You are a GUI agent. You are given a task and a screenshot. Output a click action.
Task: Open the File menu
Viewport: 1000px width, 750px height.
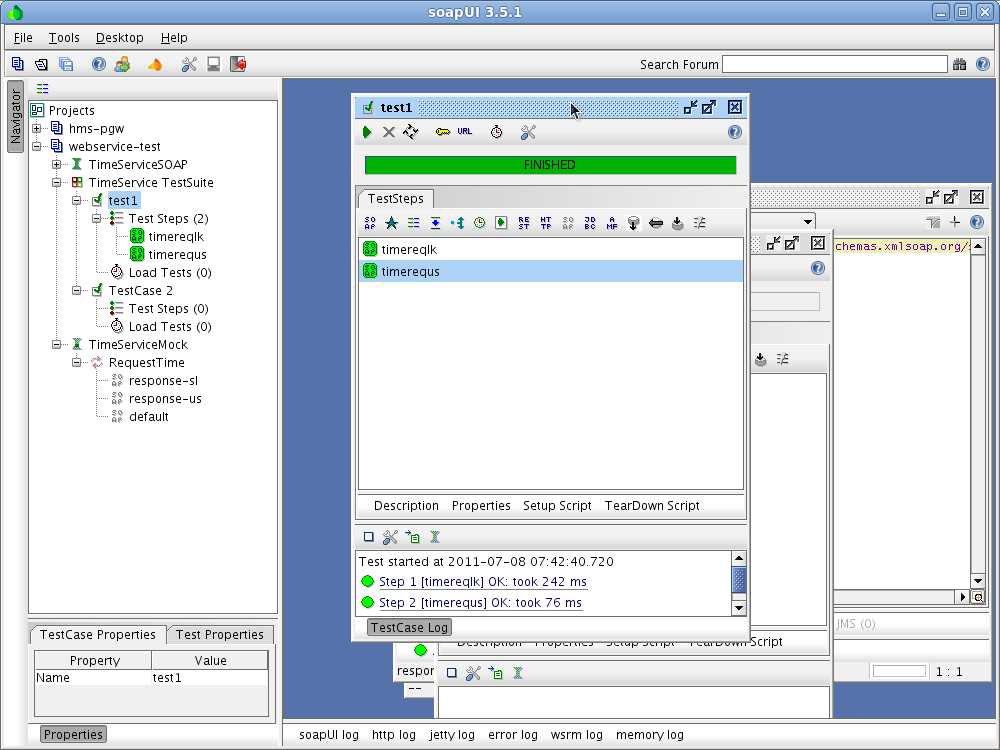[23, 38]
